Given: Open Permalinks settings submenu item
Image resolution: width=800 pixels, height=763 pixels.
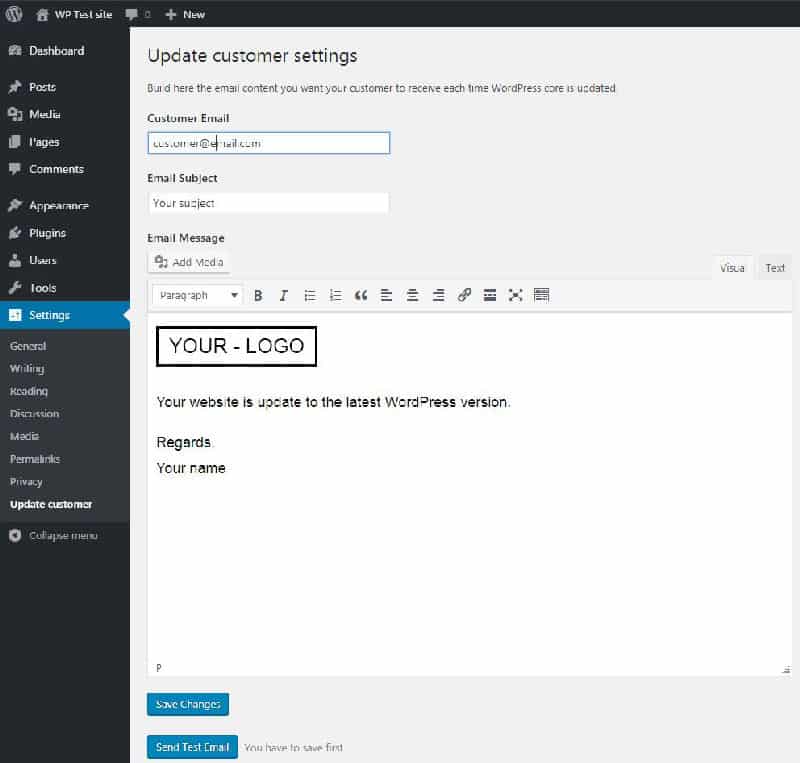Looking at the screenshot, I should (x=35, y=459).
